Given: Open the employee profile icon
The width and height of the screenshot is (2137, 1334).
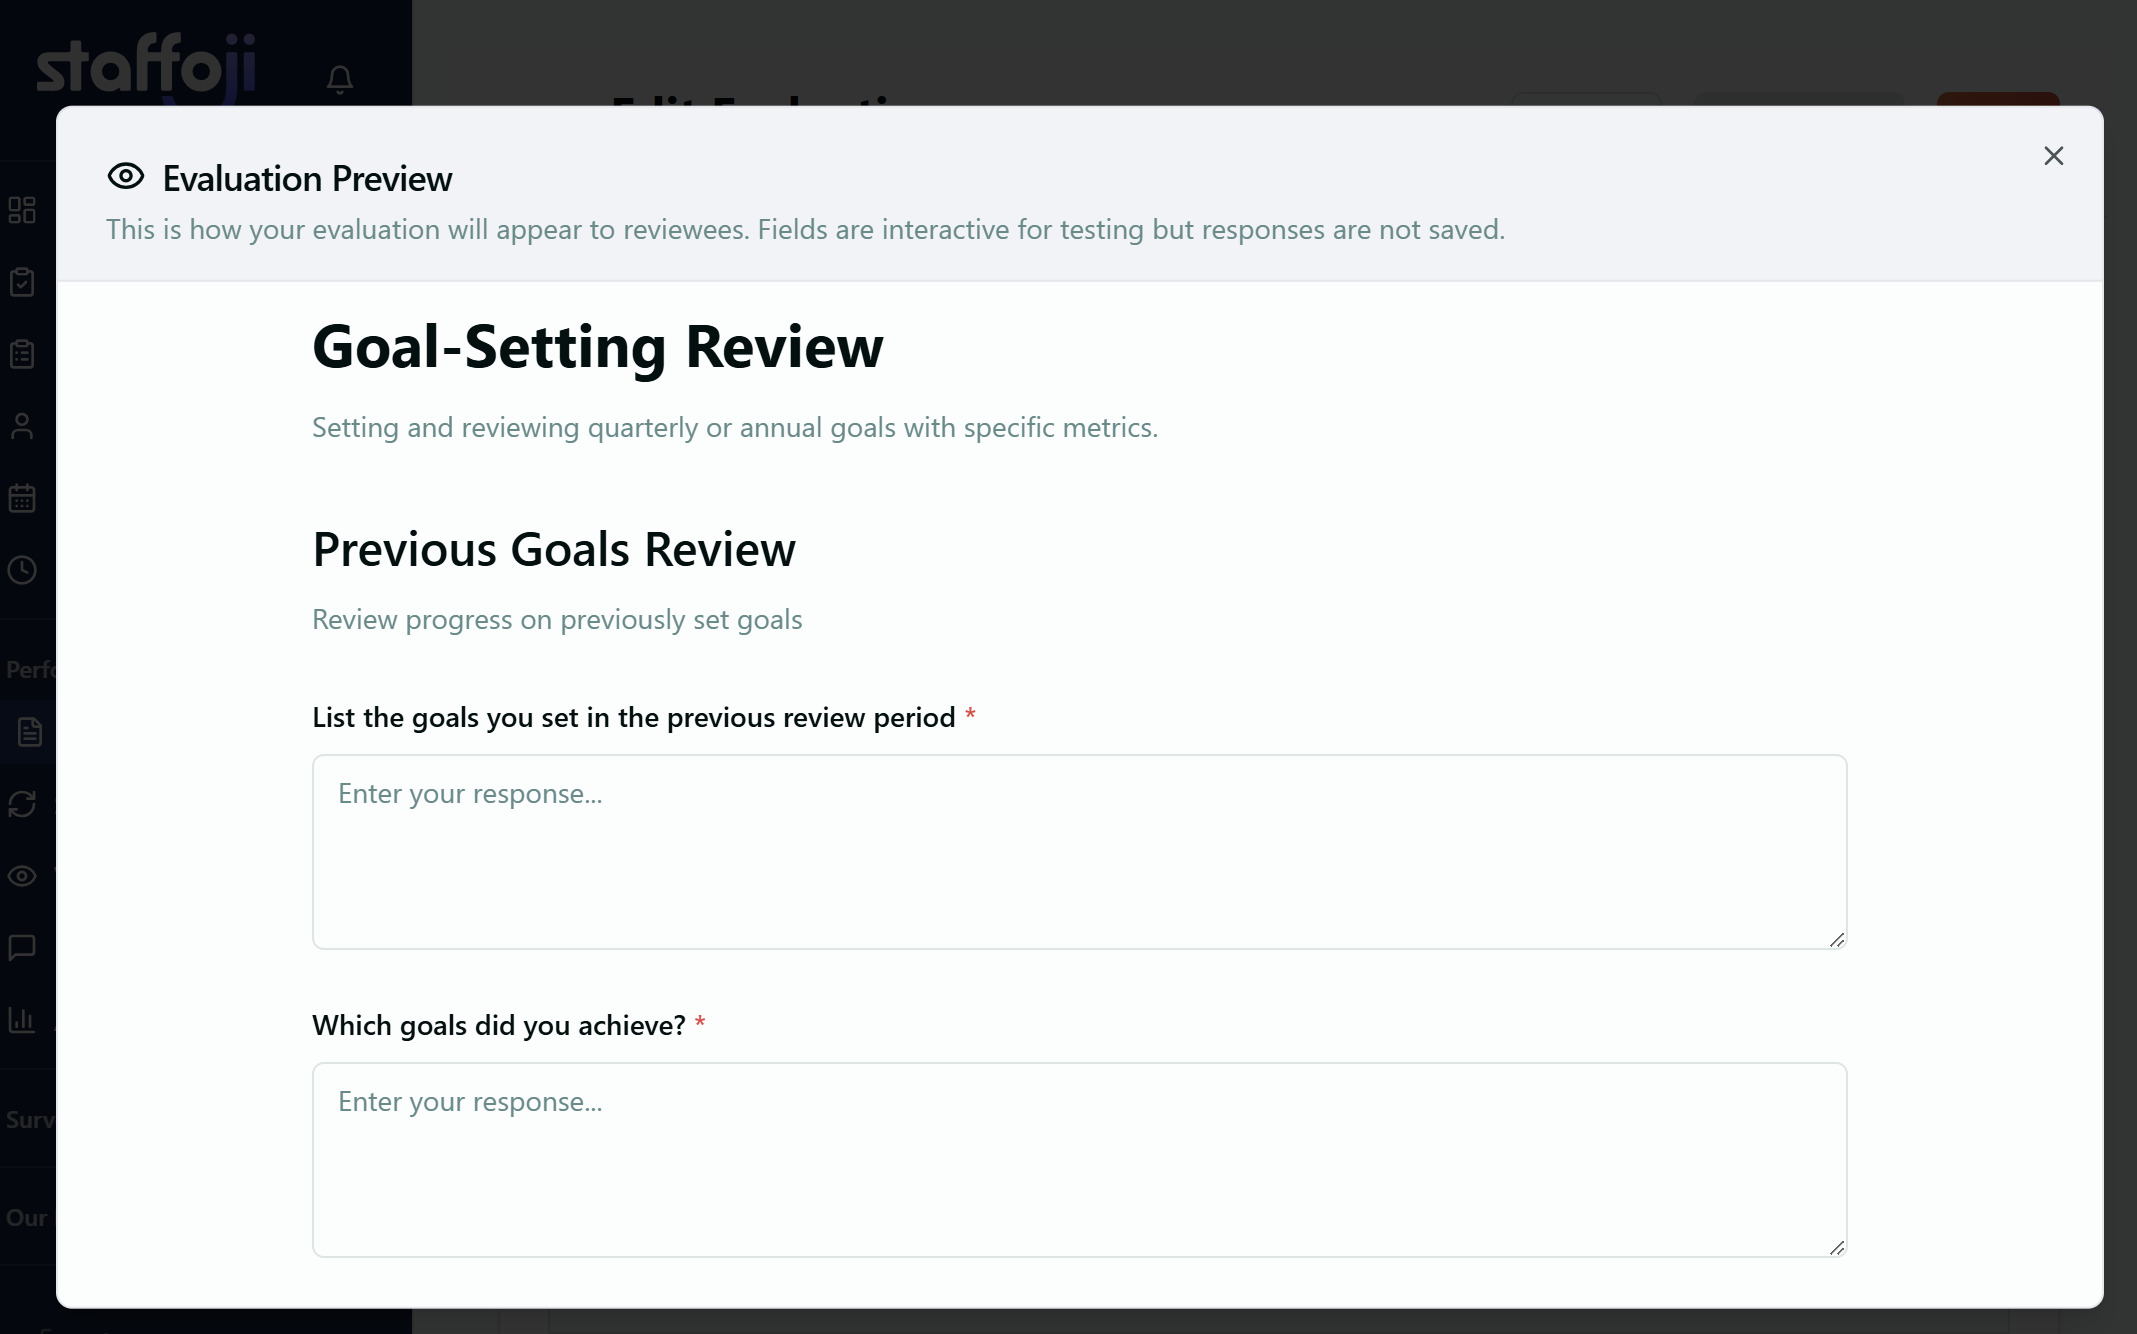Looking at the screenshot, I should 22,426.
